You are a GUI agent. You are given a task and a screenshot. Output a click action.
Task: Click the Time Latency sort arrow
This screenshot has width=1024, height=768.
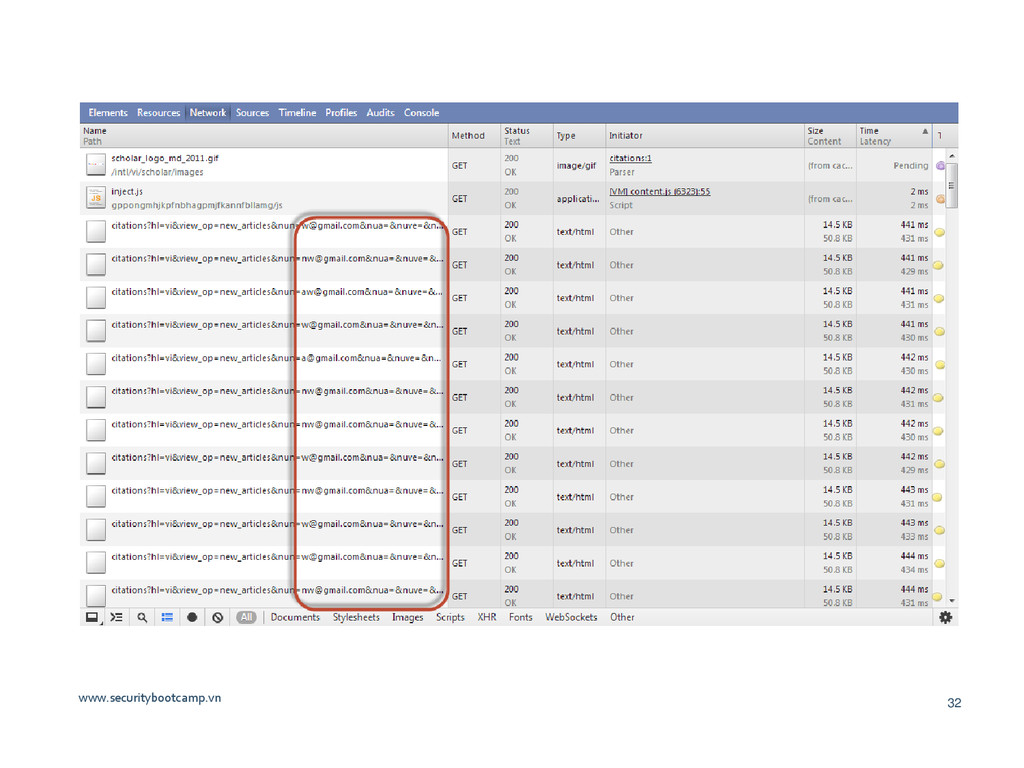[925, 131]
